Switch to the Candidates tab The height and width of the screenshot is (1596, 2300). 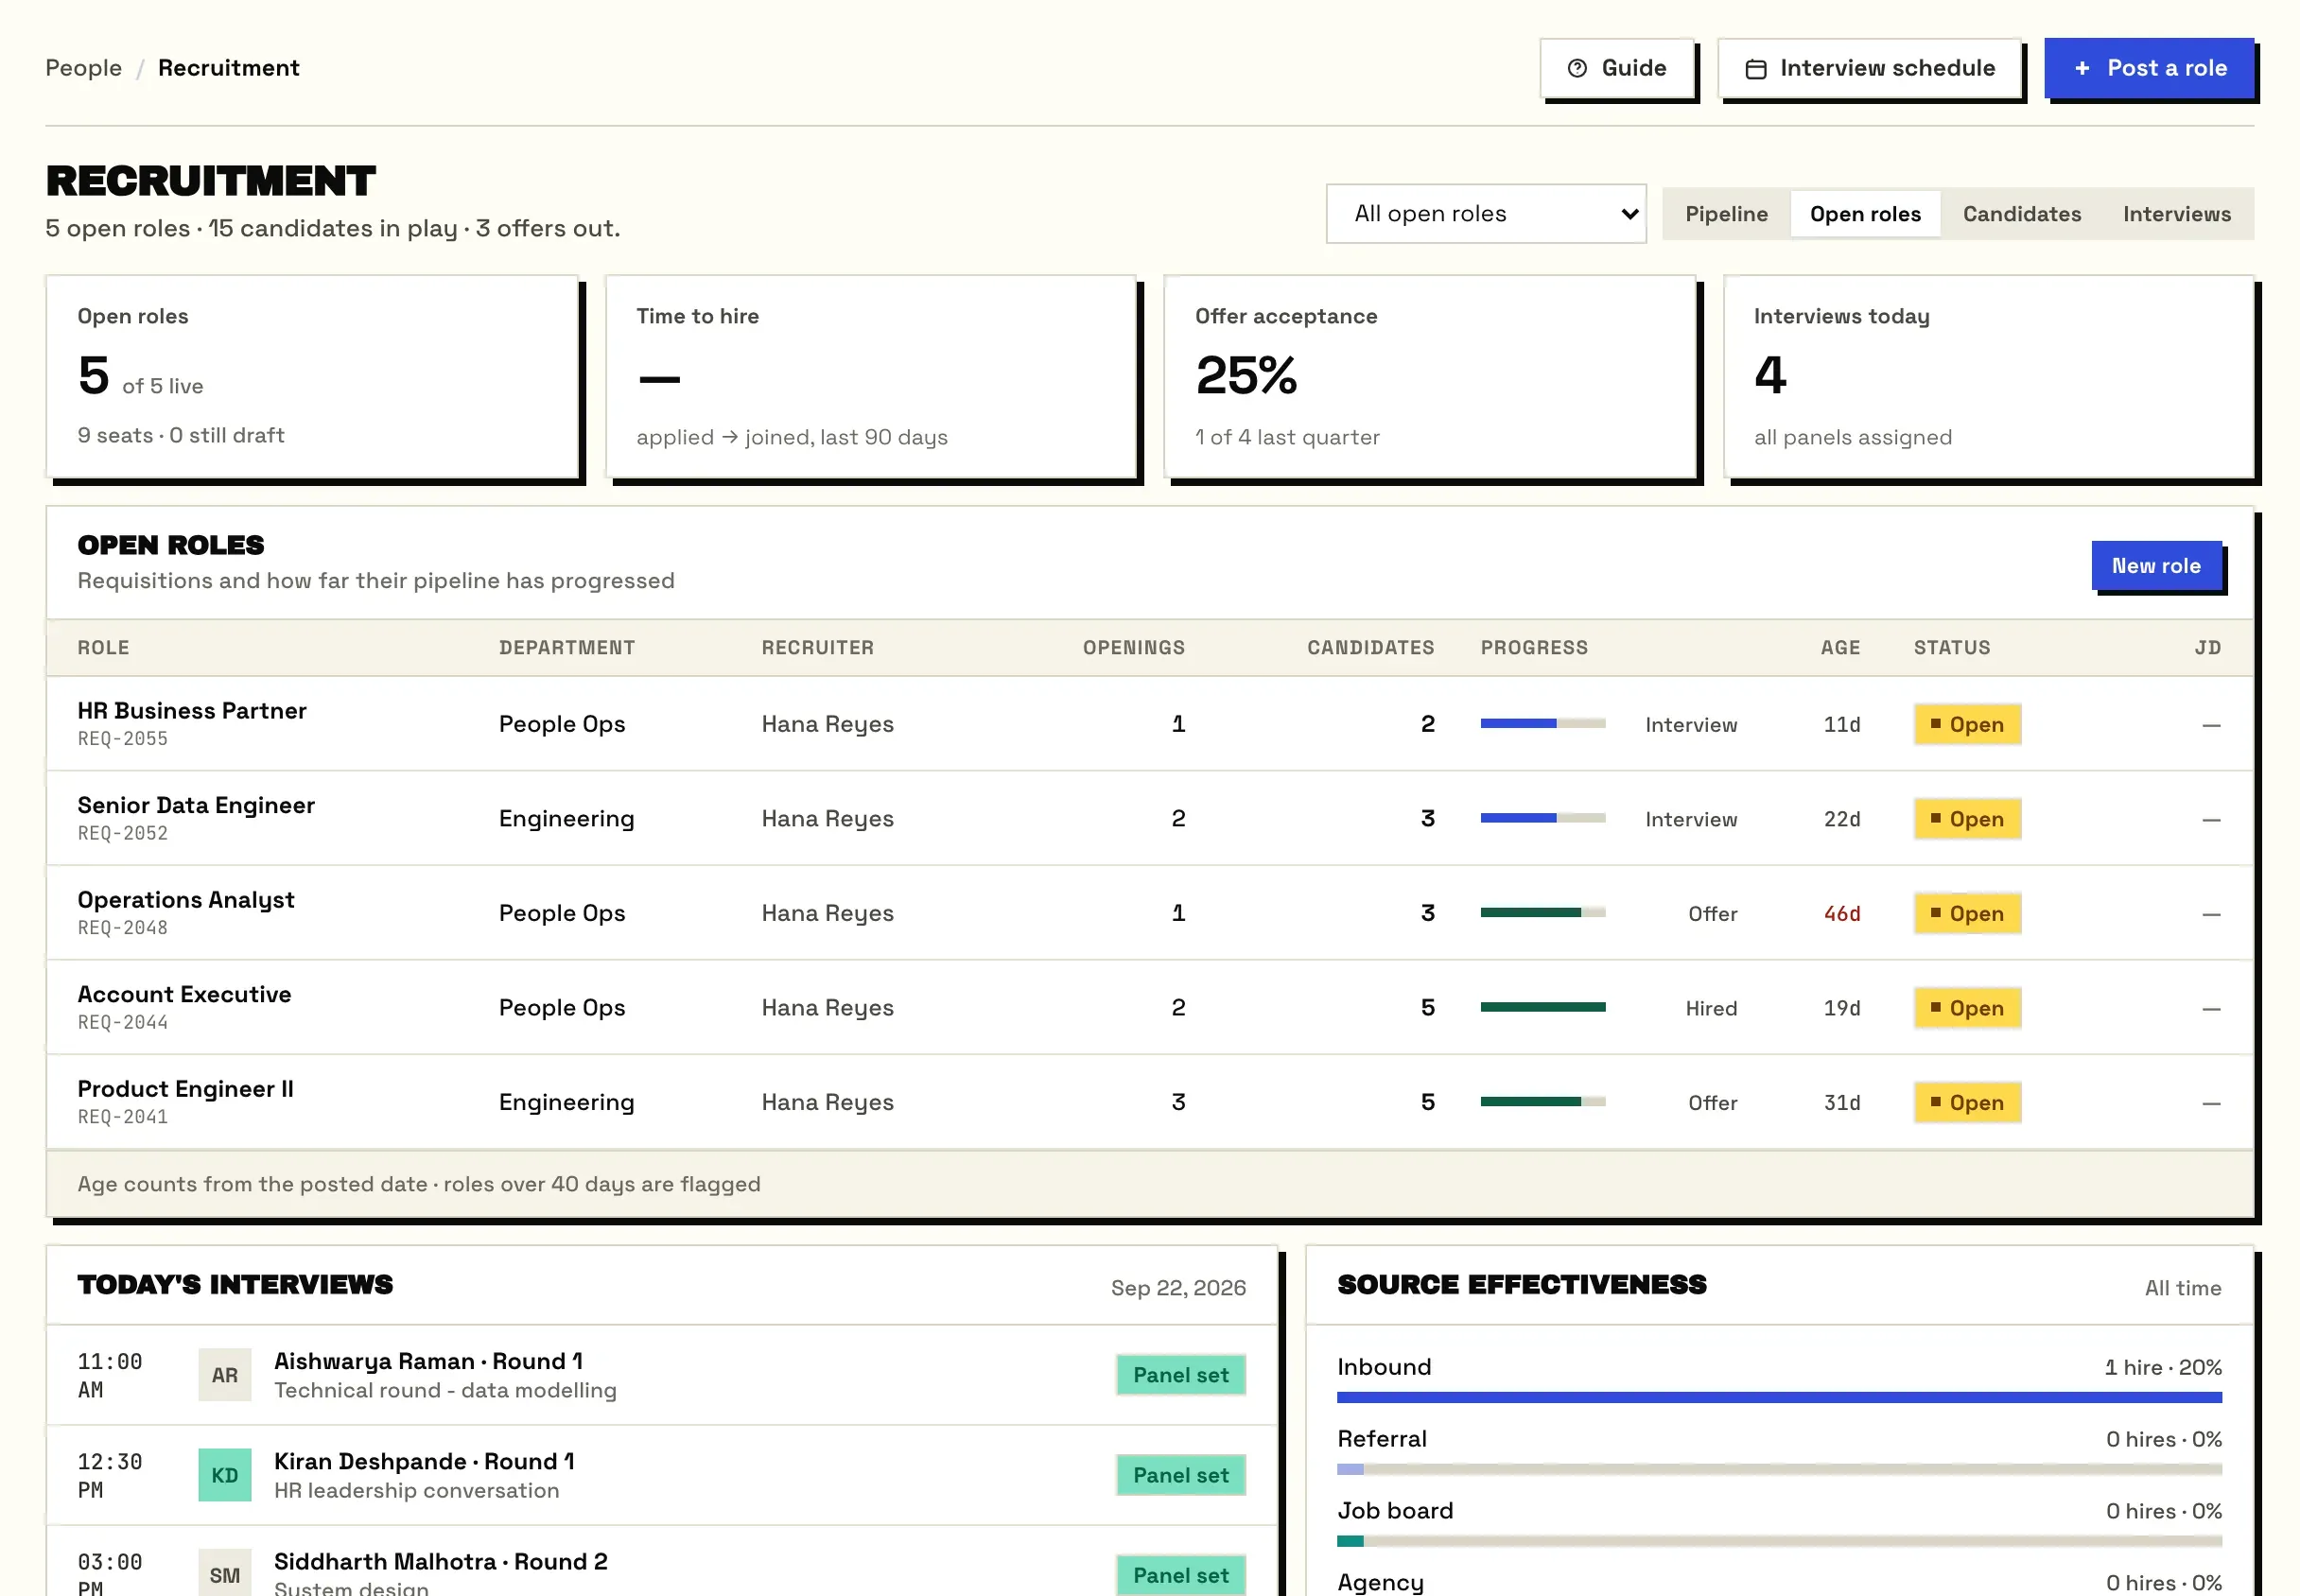[2021, 214]
